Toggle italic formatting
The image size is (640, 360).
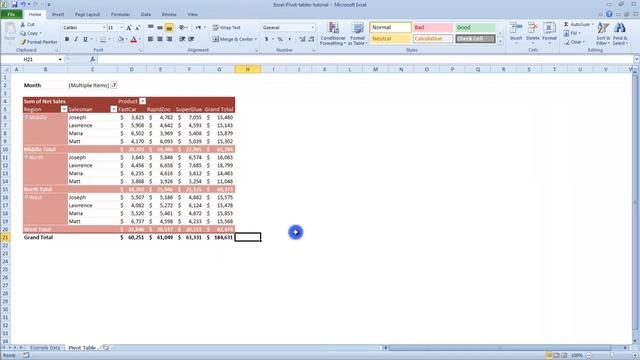tap(76, 39)
